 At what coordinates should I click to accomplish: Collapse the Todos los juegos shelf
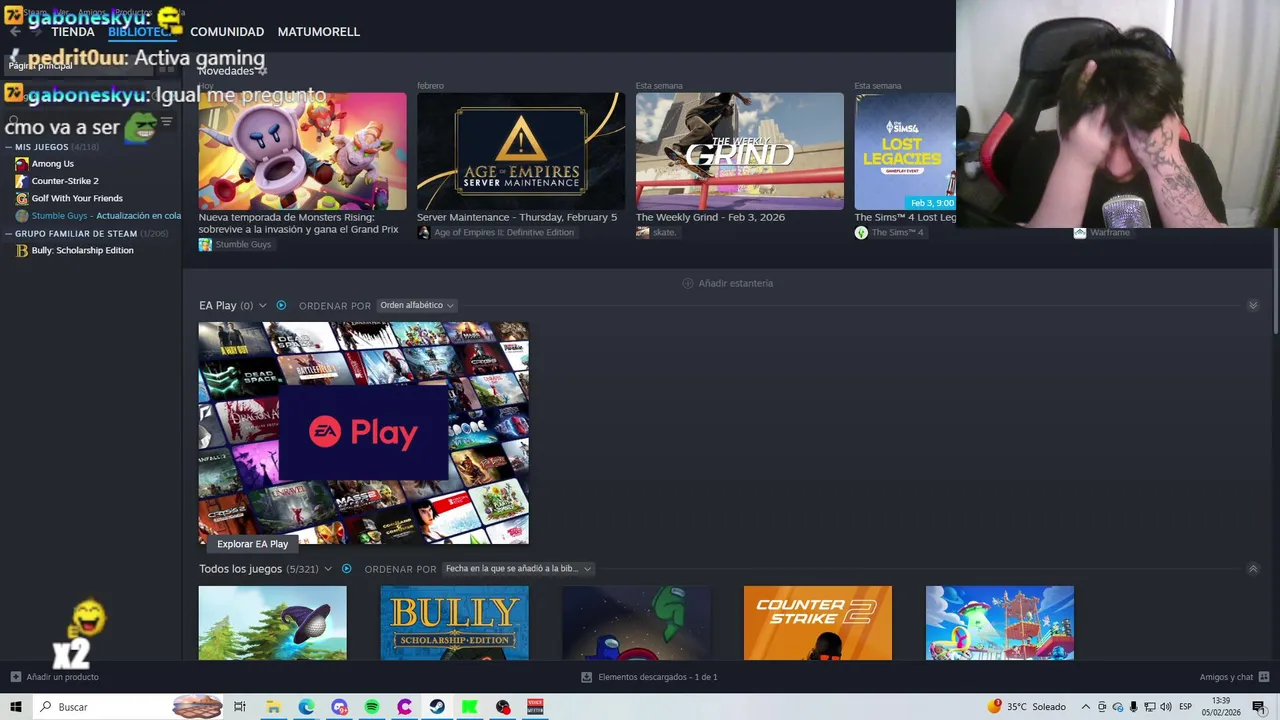[1253, 569]
